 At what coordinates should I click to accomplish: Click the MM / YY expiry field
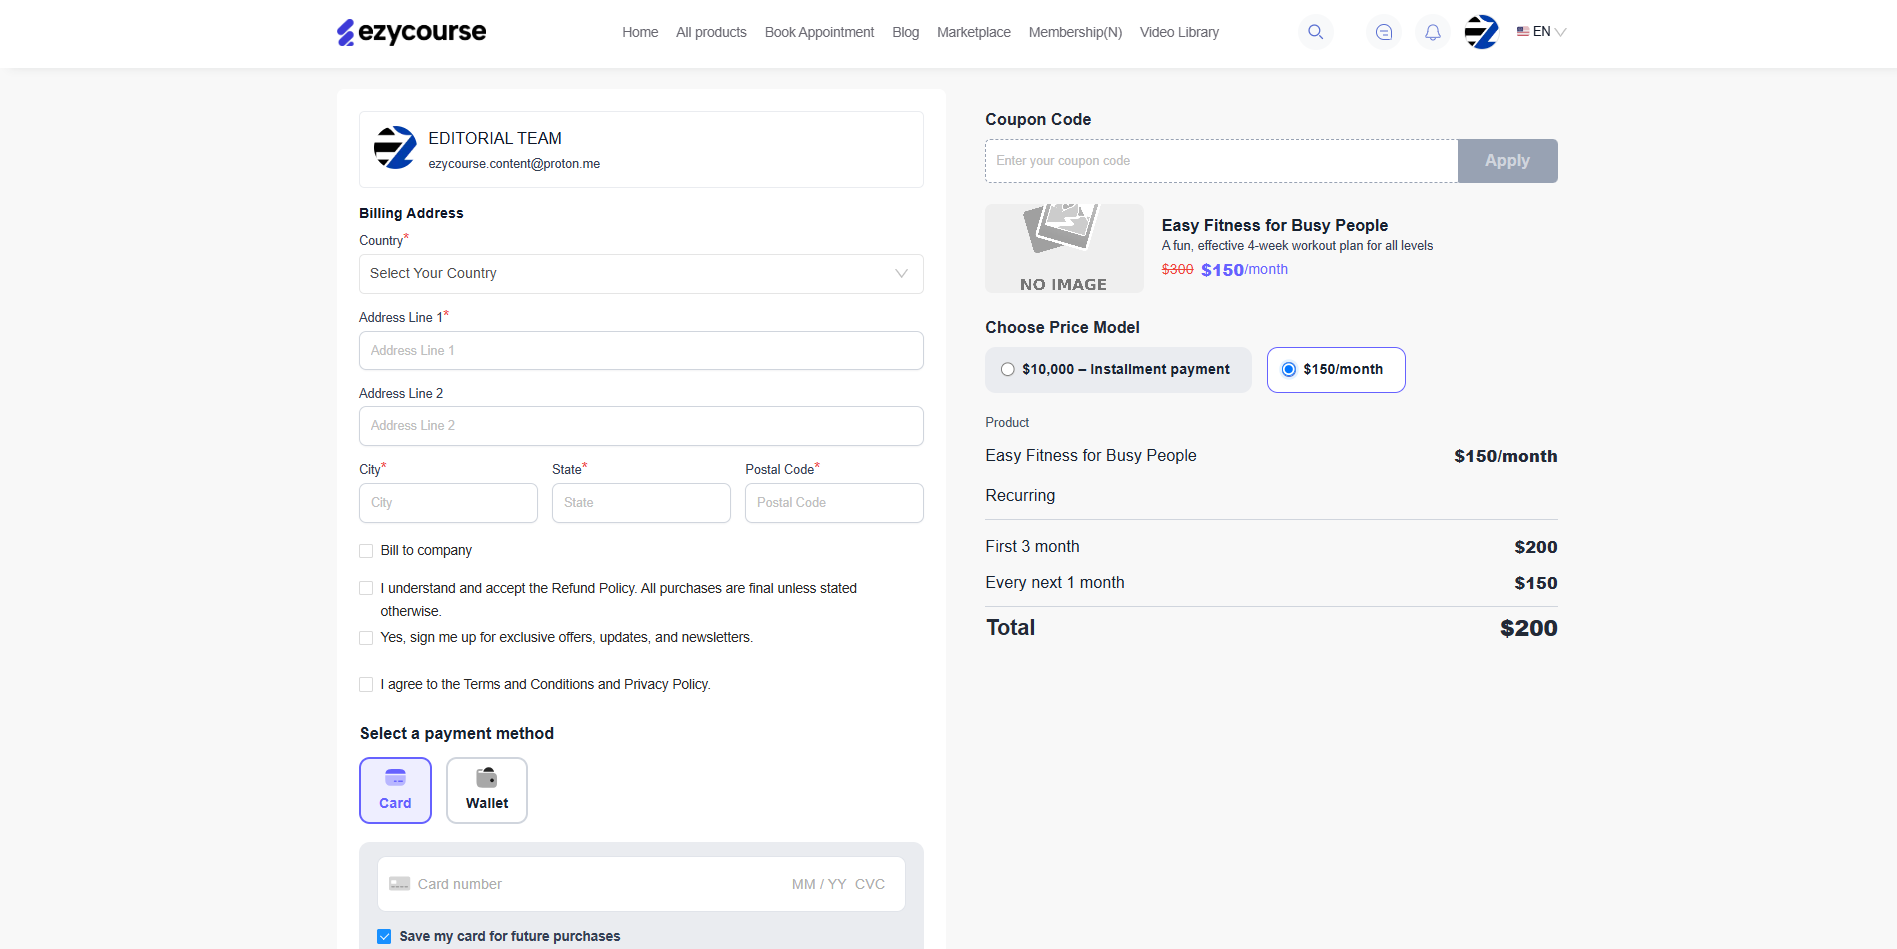point(819,884)
